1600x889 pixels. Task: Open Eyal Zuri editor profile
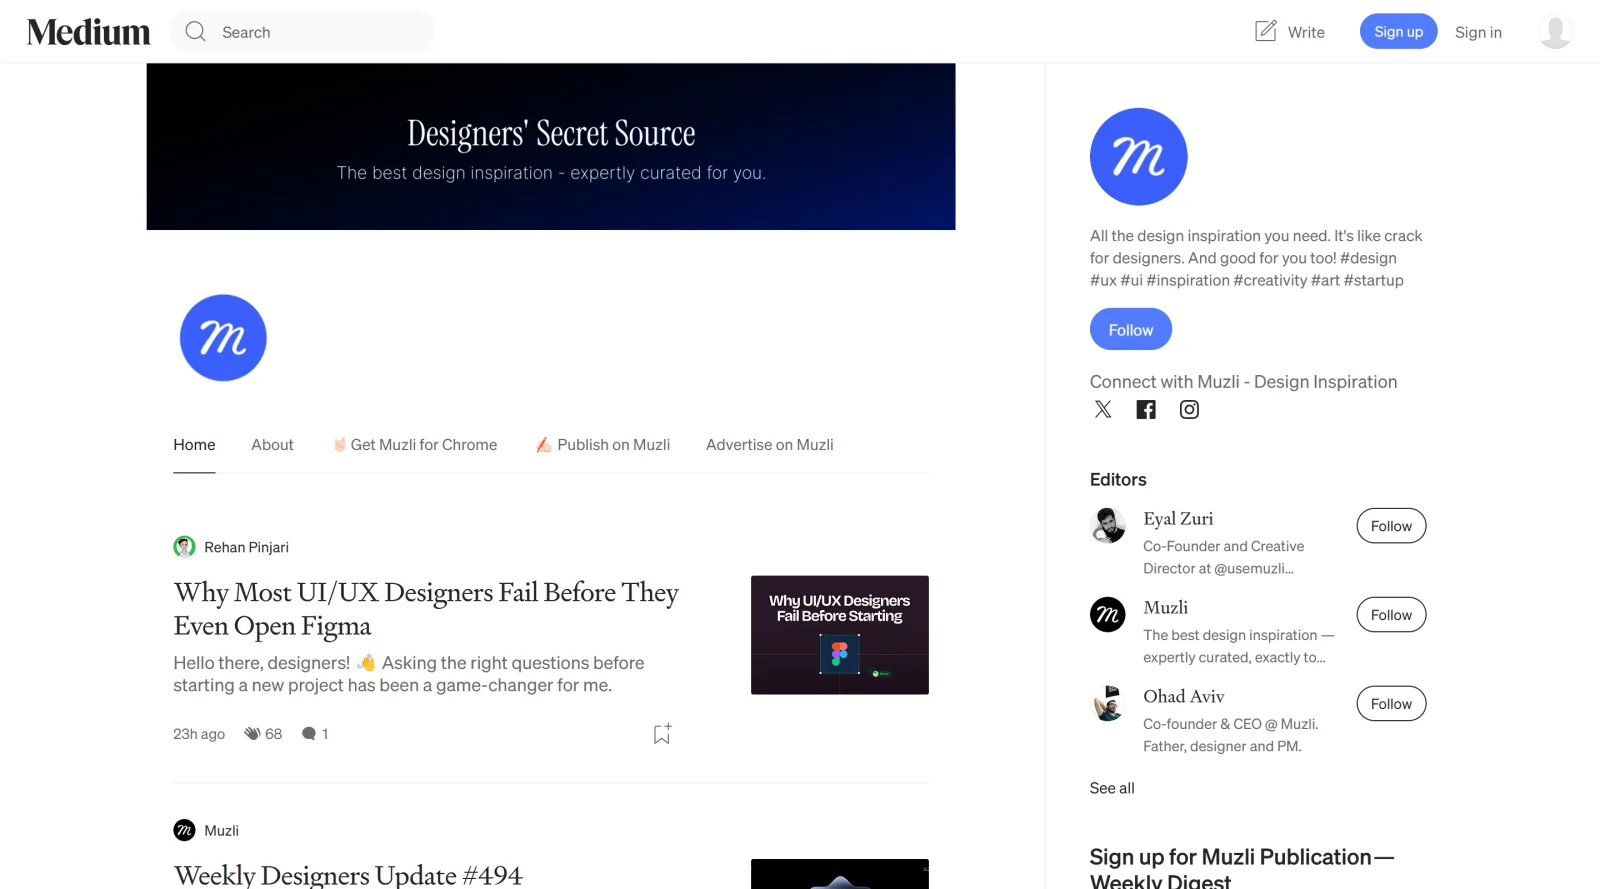(x=1178, y=519)
